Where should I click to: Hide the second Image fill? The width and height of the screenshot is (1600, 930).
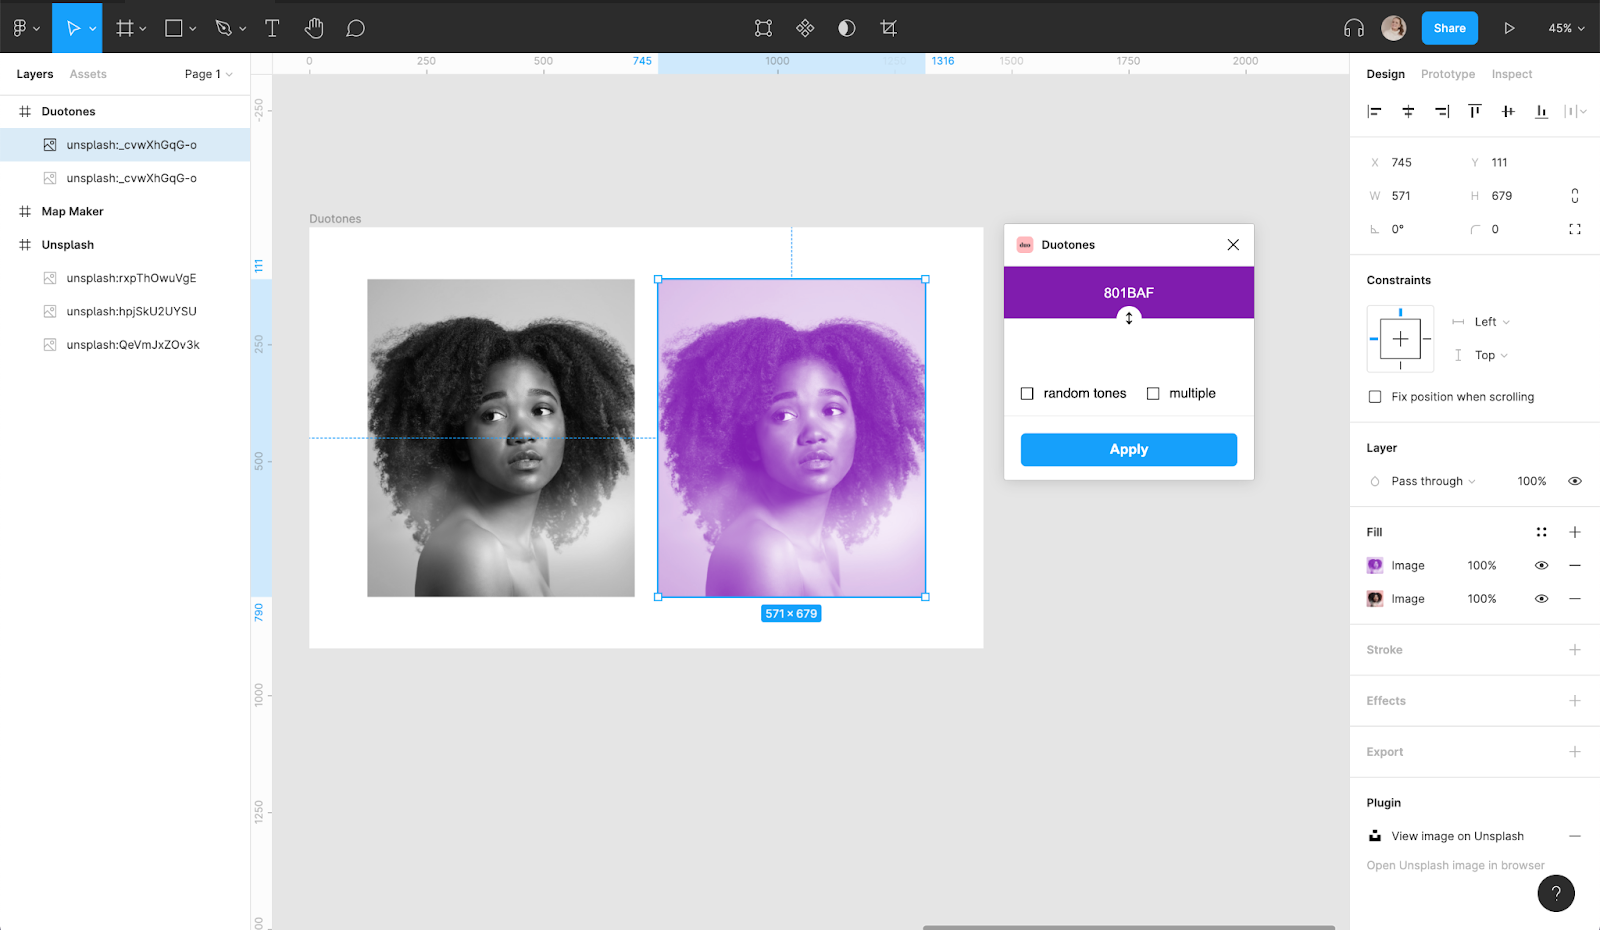(x=1541, y=598)
